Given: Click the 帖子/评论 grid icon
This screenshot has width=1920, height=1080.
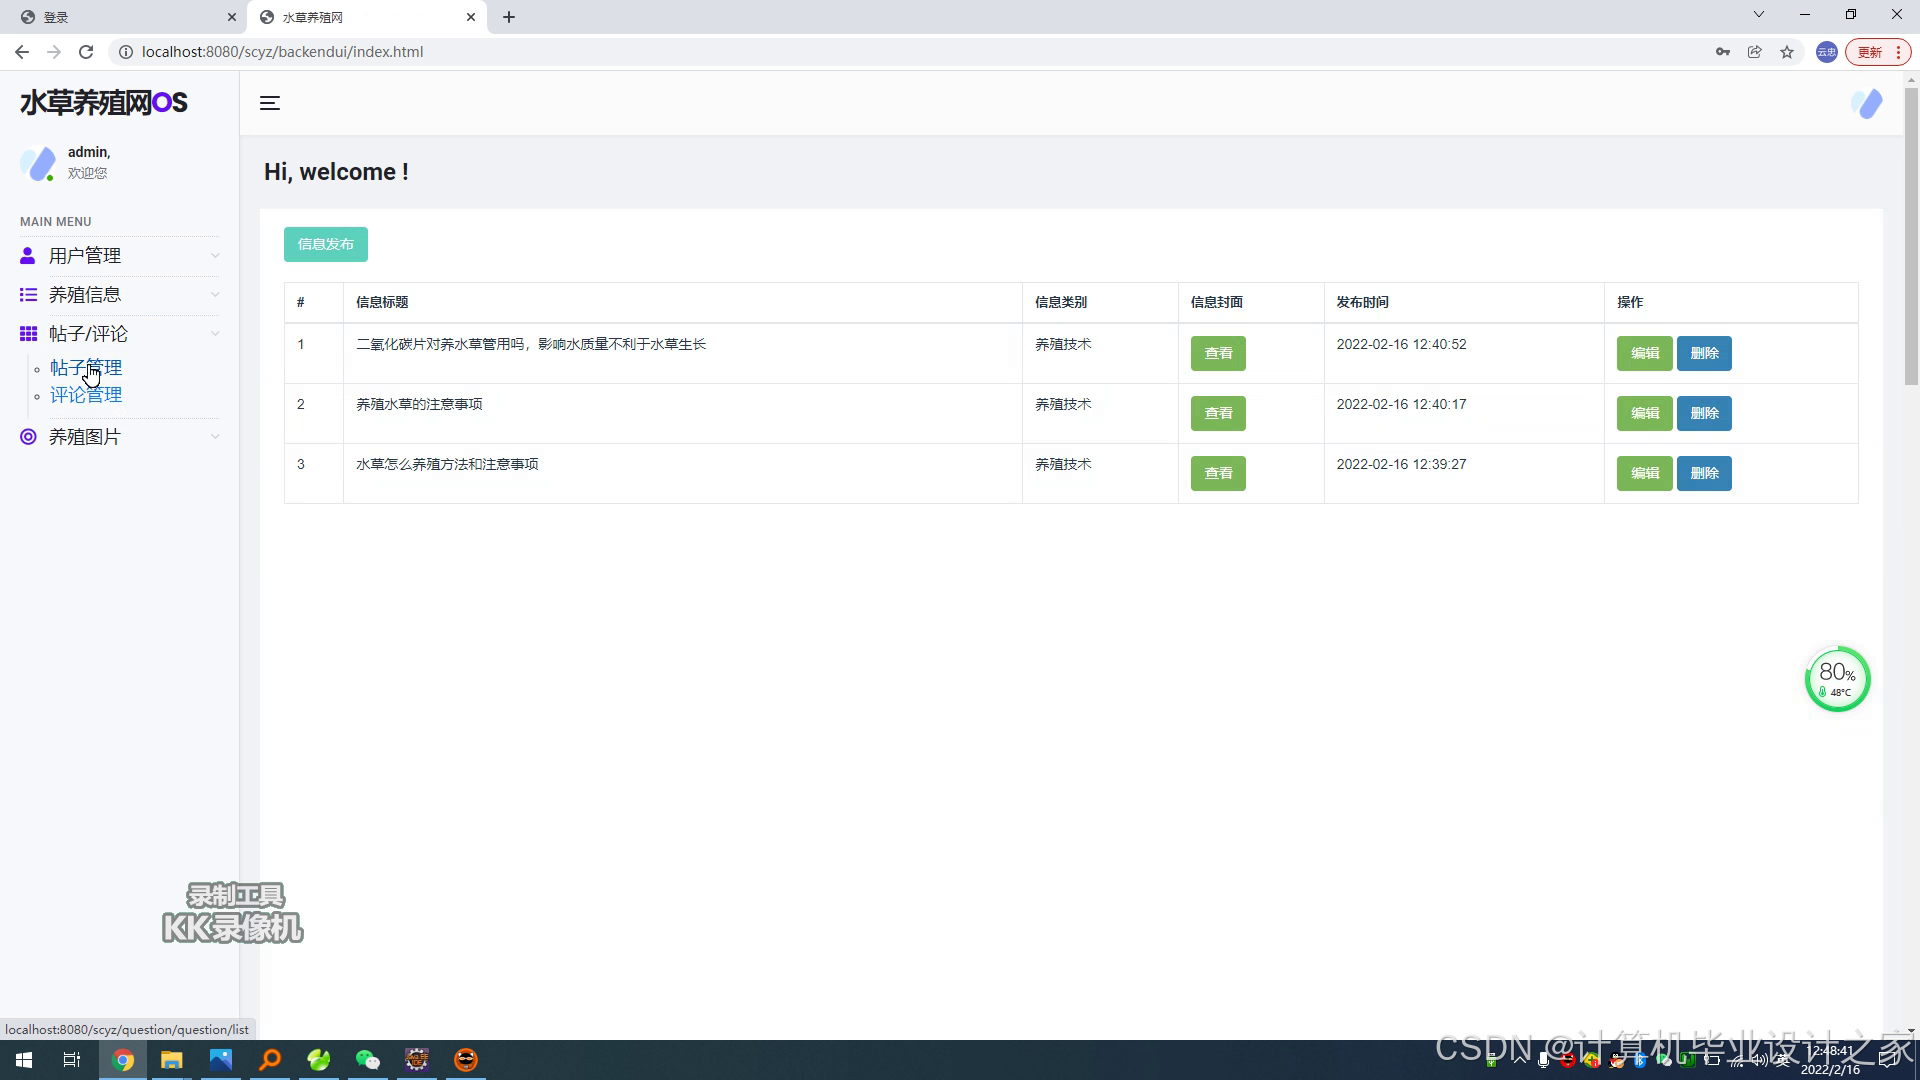Looking at the screenshot, I should click(28, 334).
